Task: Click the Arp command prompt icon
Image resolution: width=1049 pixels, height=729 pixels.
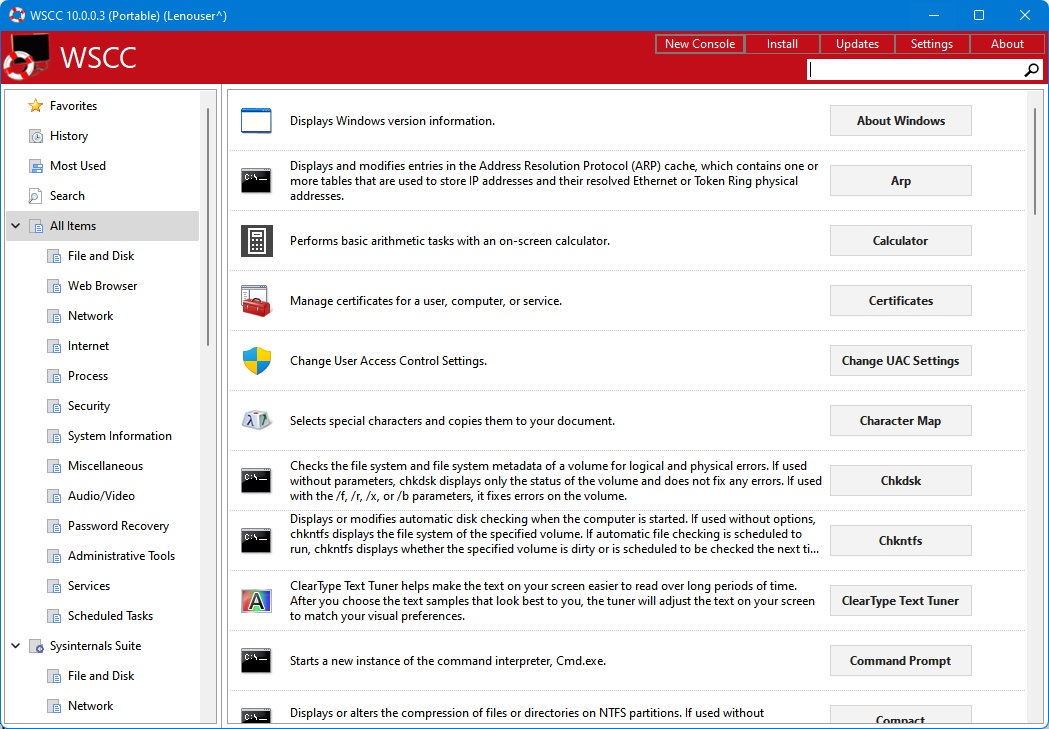Action: pyautogui.click(x=256, y=181)
